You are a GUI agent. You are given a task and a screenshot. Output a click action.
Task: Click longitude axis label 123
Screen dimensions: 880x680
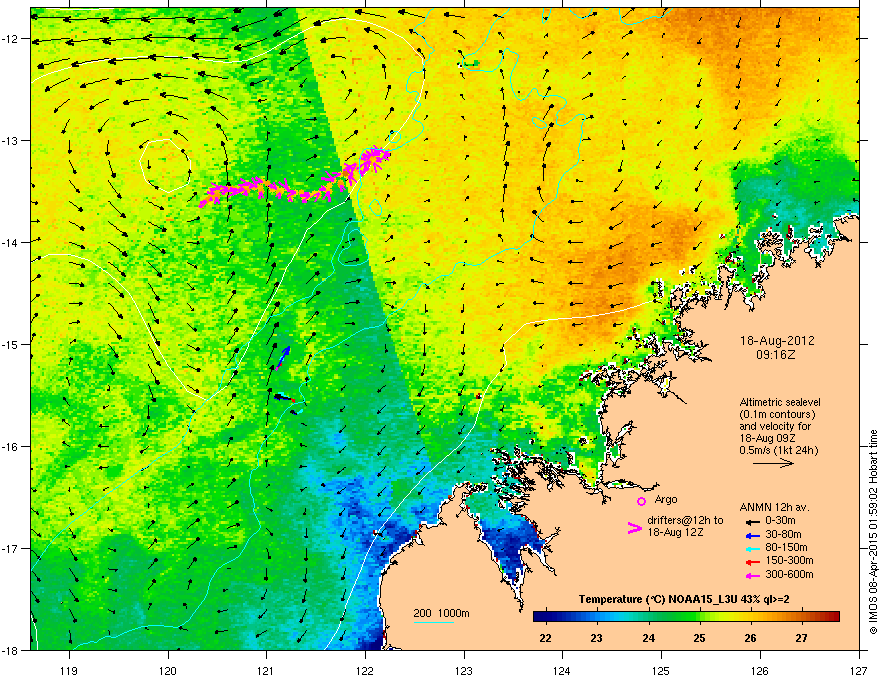coord(464,670)
